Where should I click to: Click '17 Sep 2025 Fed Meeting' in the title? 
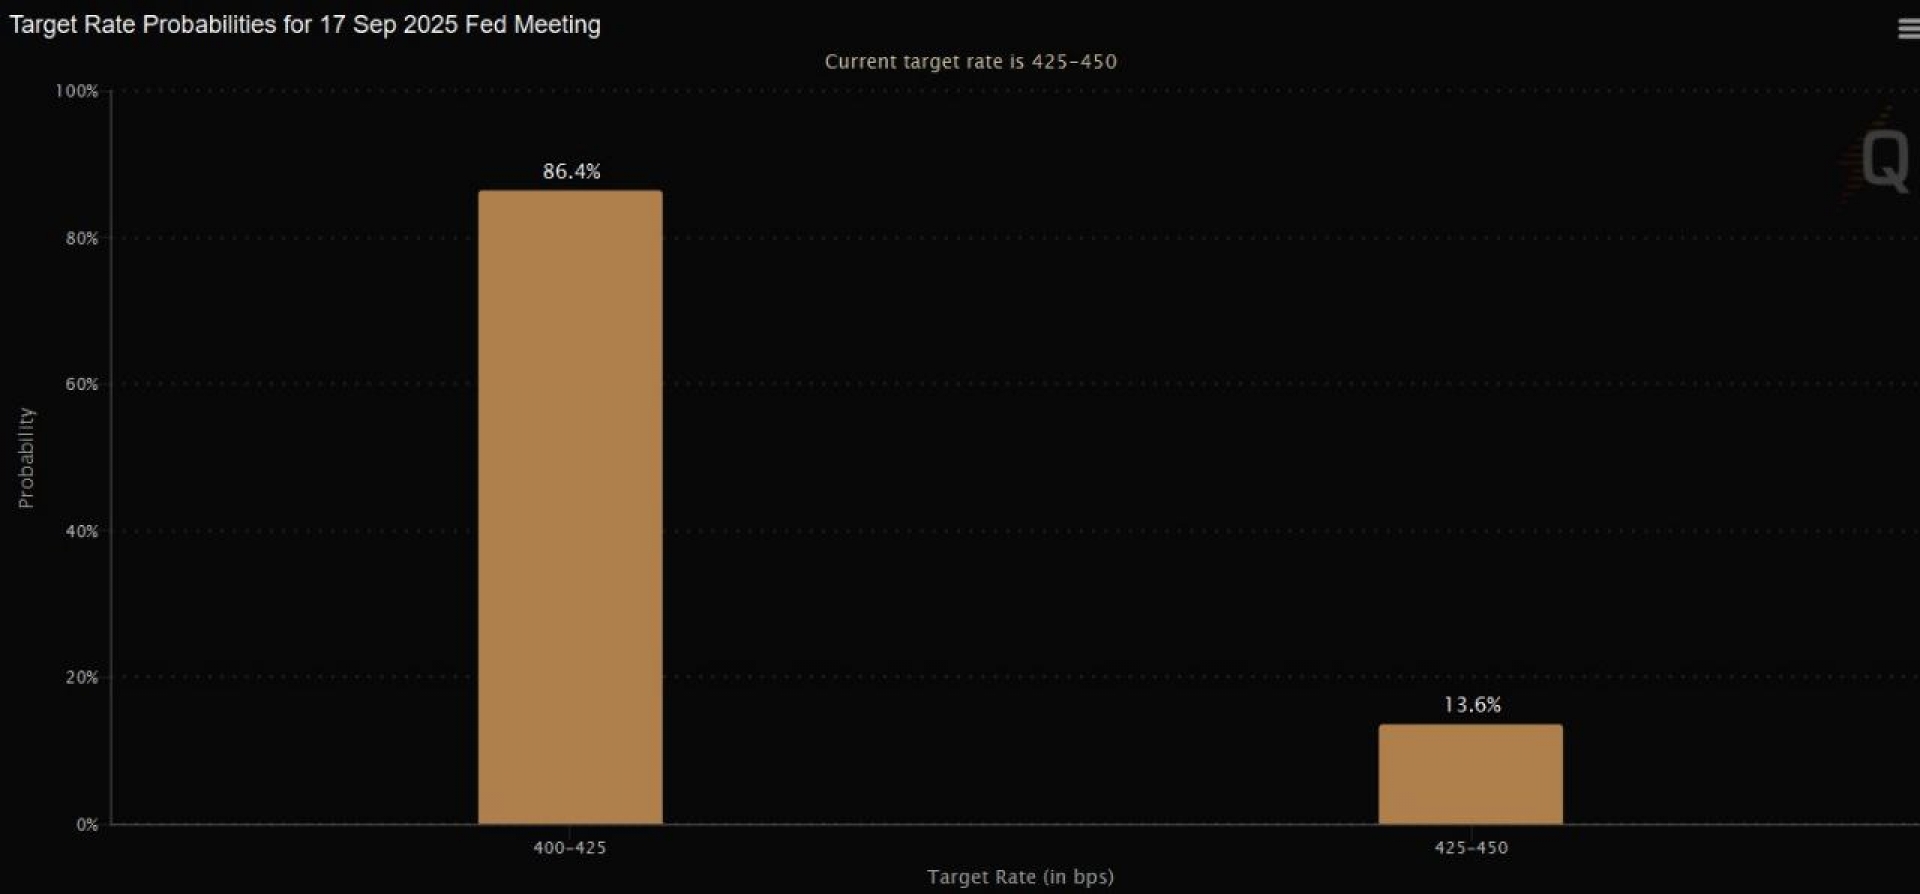tap(459, 25)
